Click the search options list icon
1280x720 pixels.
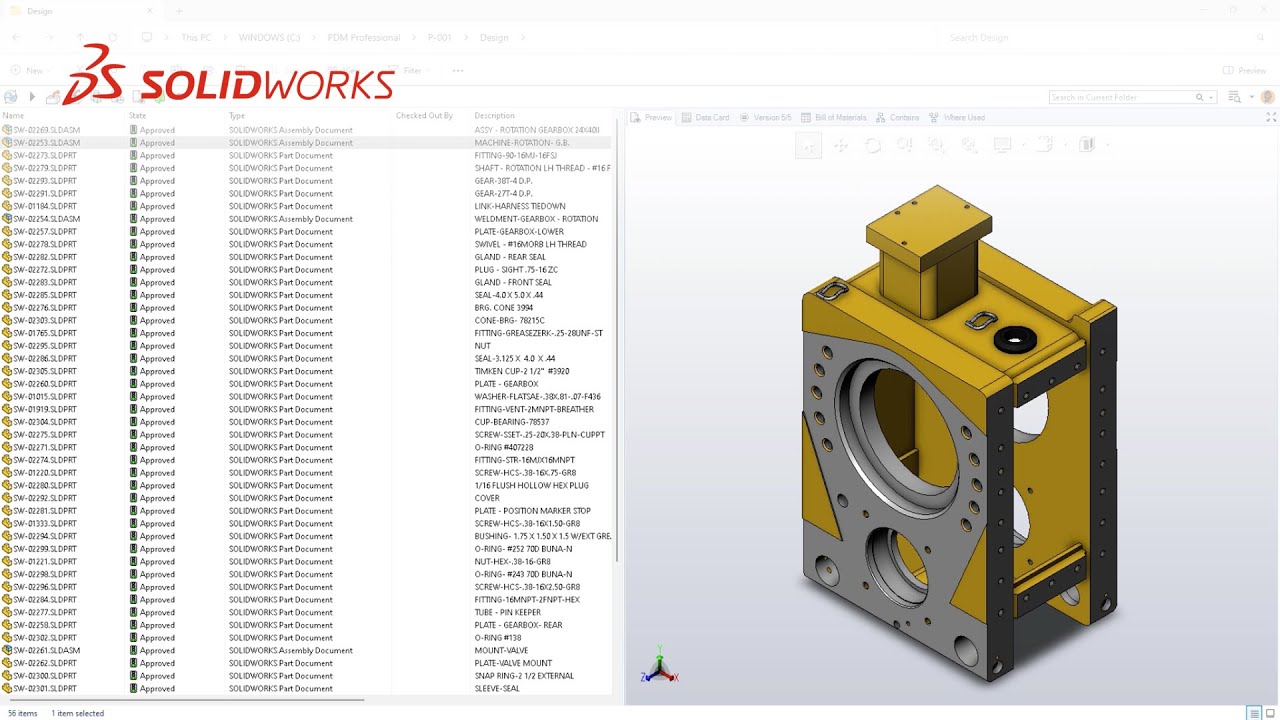click(x=1234, y=97)
